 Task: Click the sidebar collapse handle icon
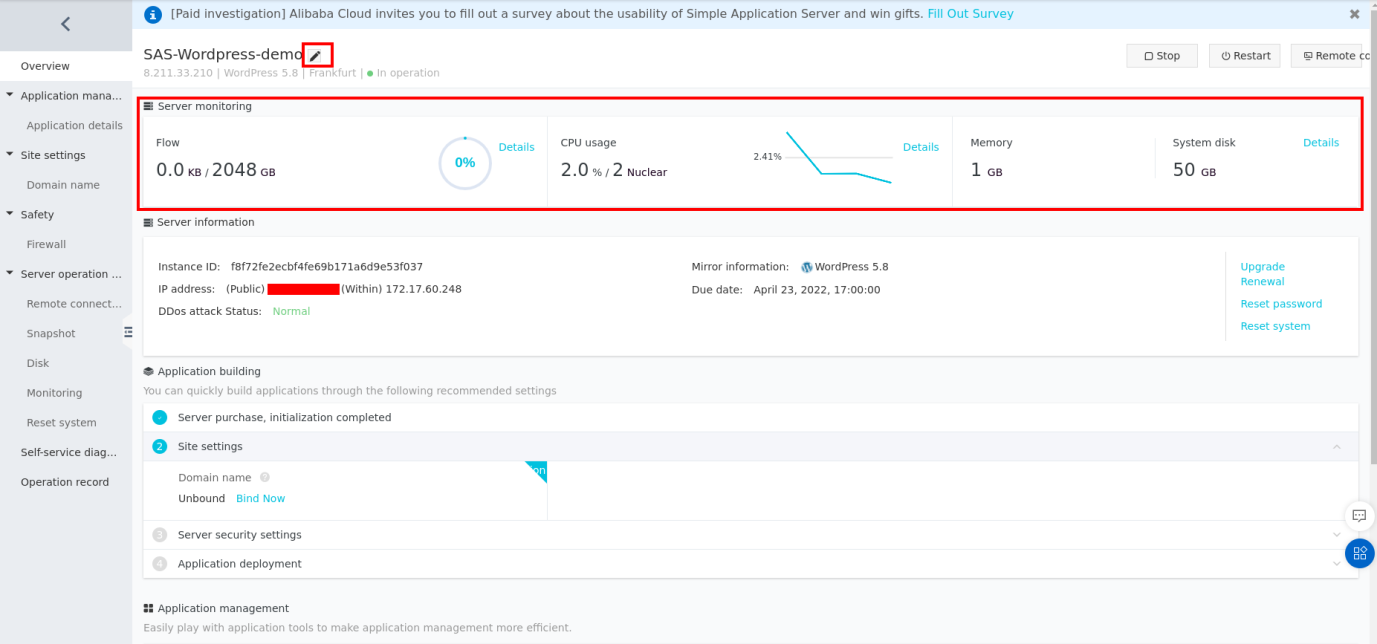tap(127, 331)
